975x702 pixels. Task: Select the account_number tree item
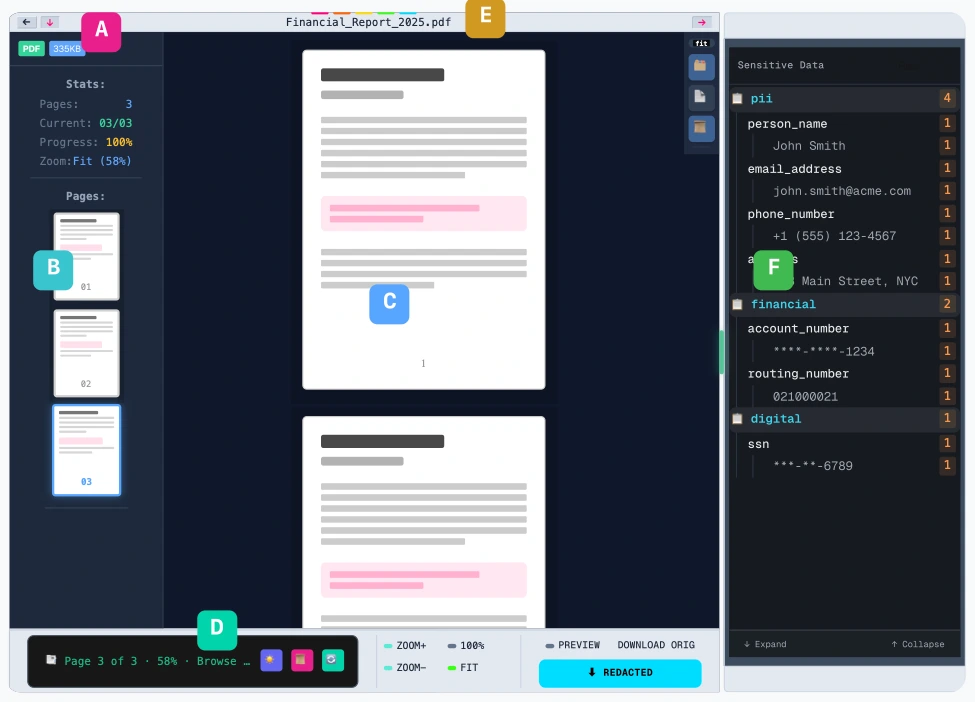tap(846, 328)
